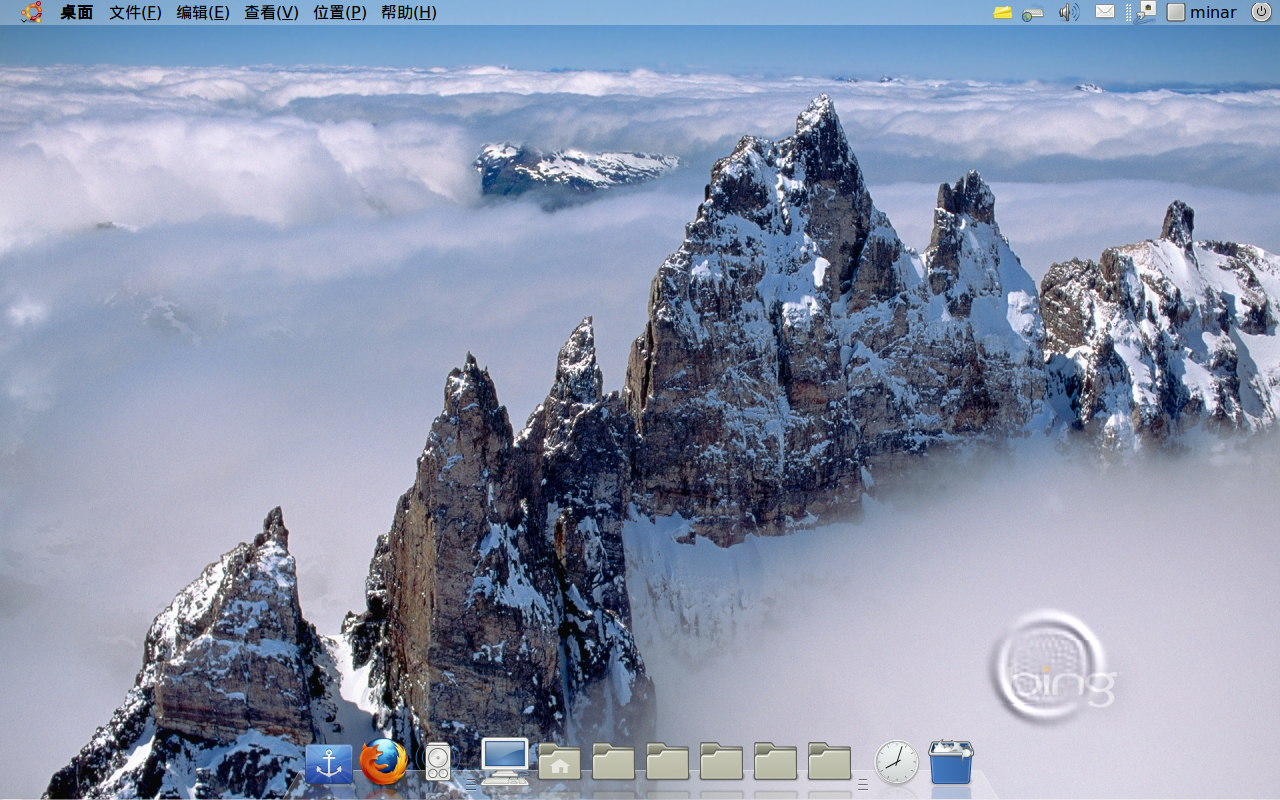Open the yellow sticky notes tray icon
This screenshot has width=1280, height=800.
point(1003,12)
